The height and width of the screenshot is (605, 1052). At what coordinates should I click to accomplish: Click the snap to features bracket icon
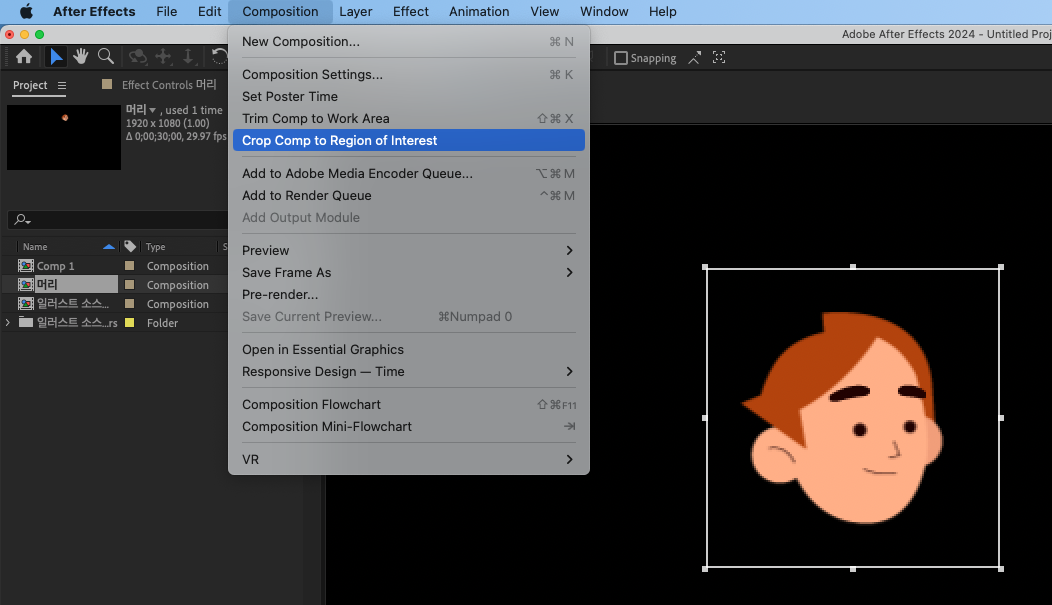[719, 58]
